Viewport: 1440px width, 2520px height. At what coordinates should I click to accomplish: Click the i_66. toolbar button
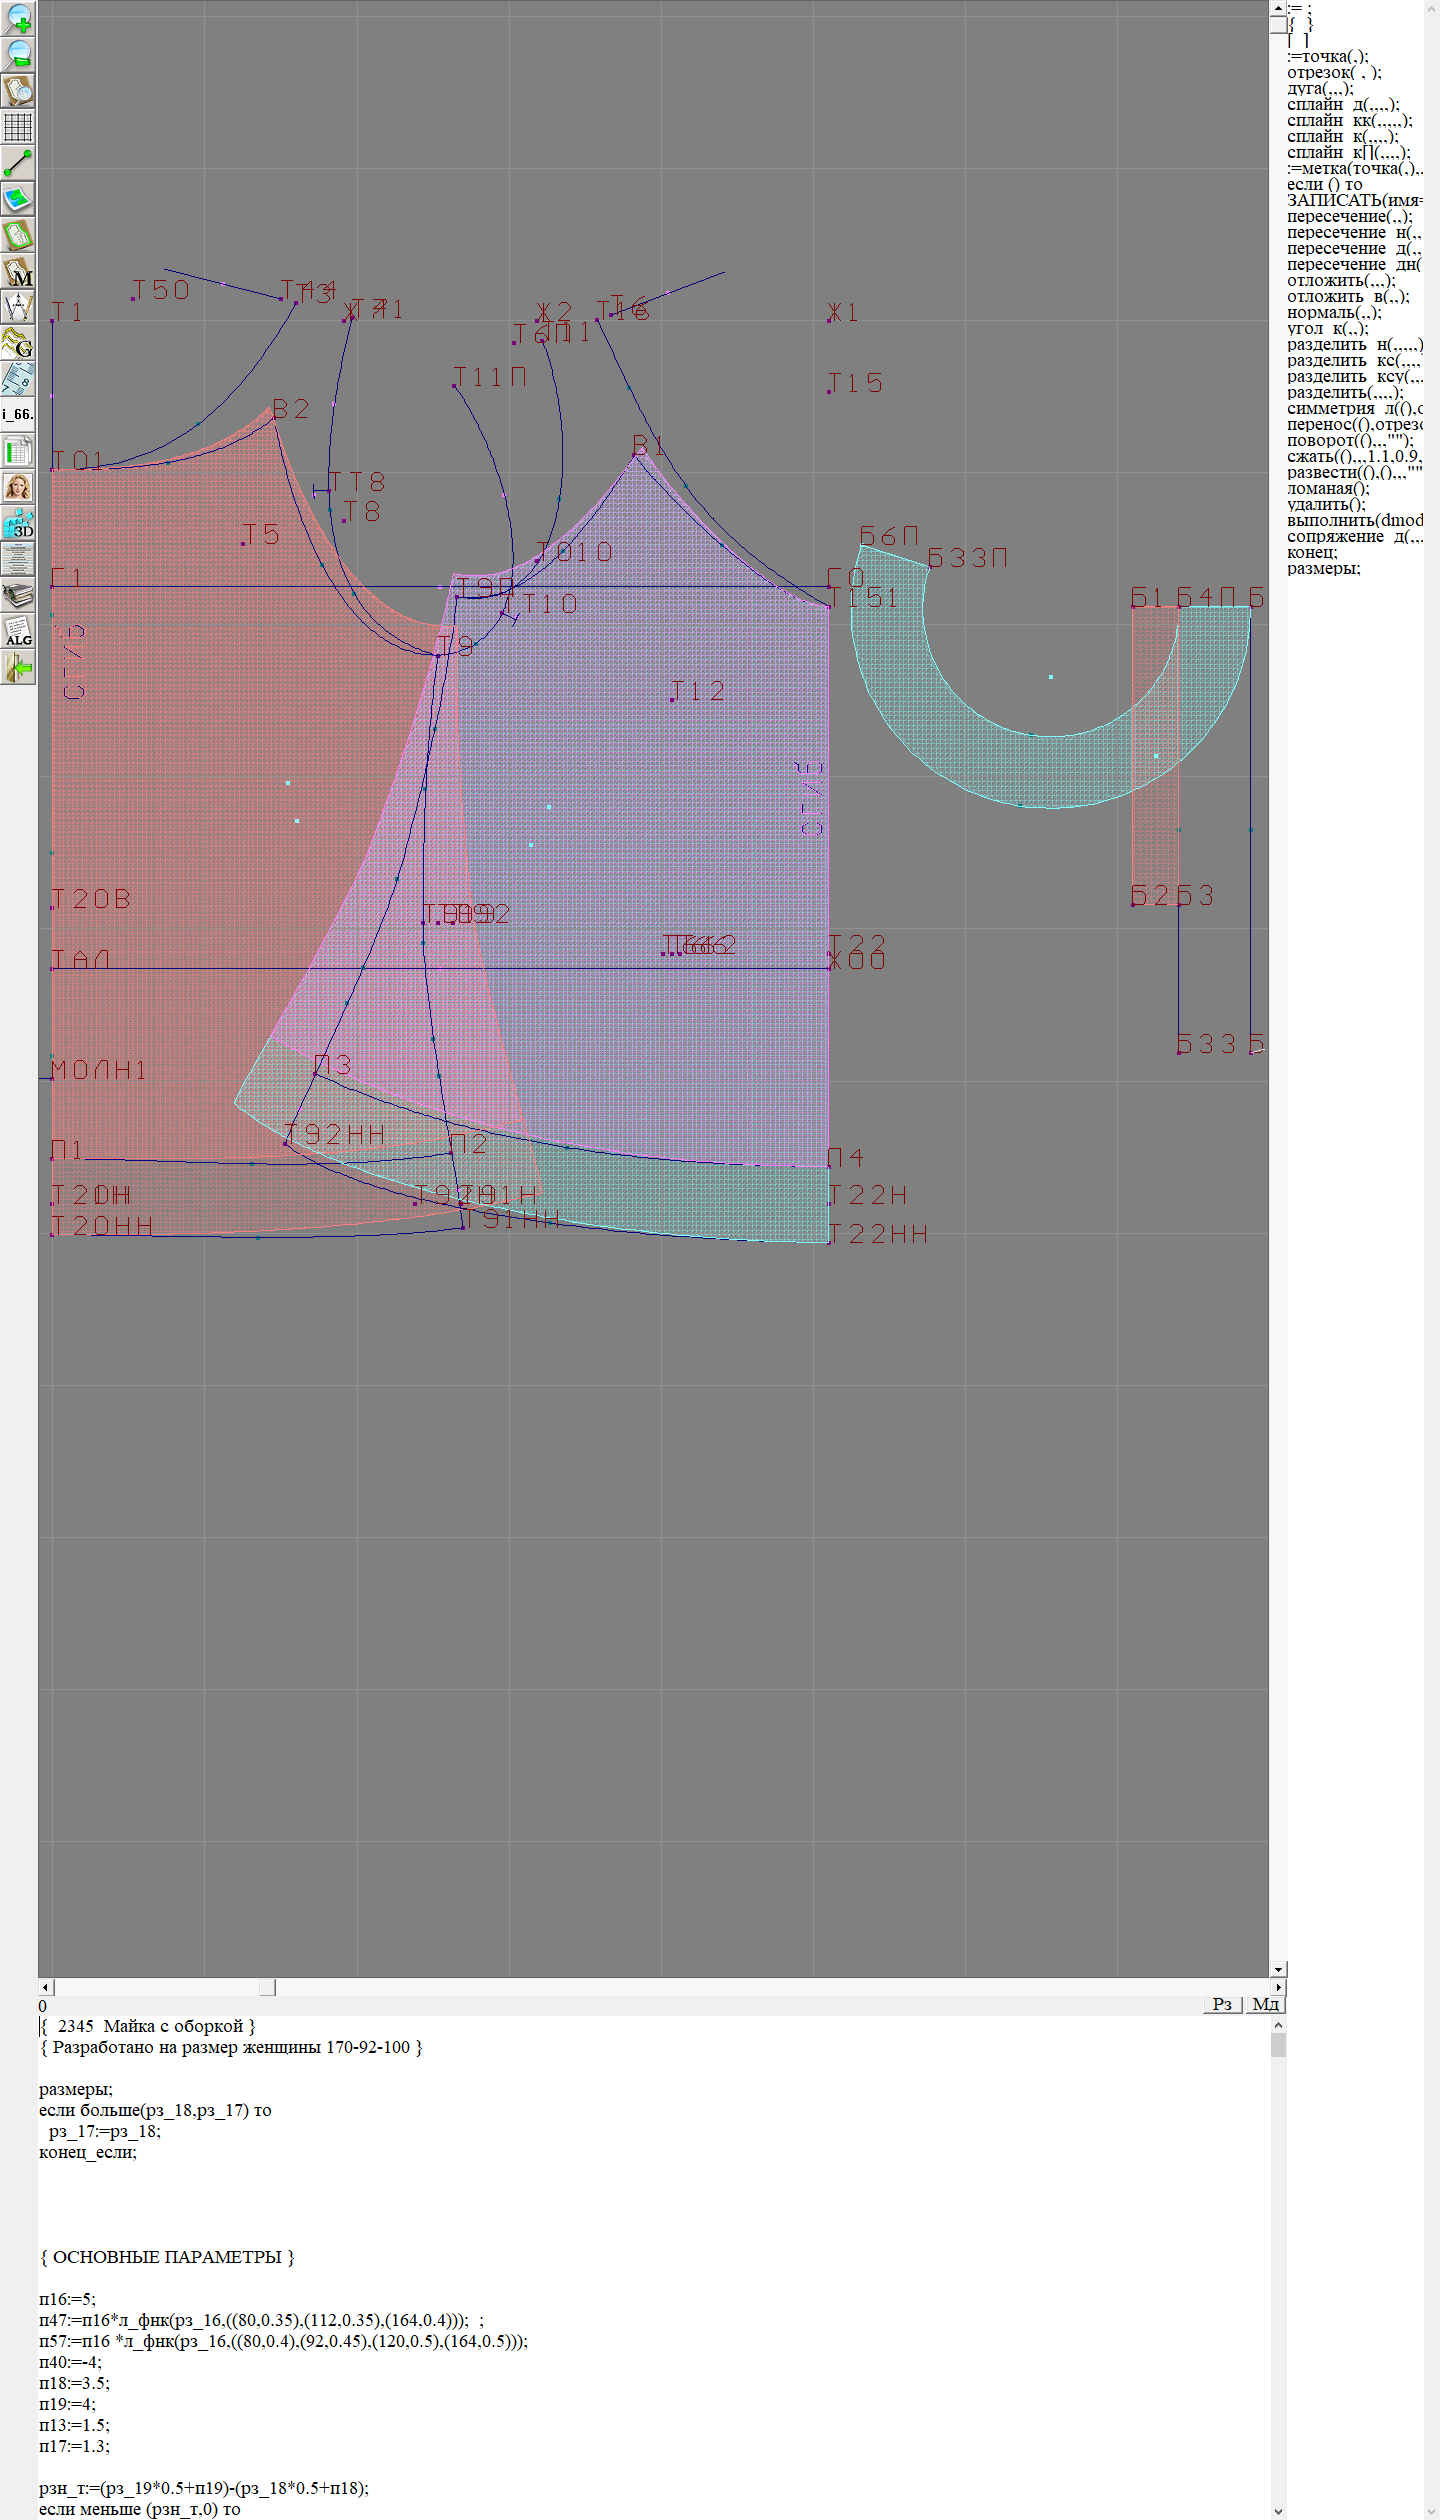18,414
